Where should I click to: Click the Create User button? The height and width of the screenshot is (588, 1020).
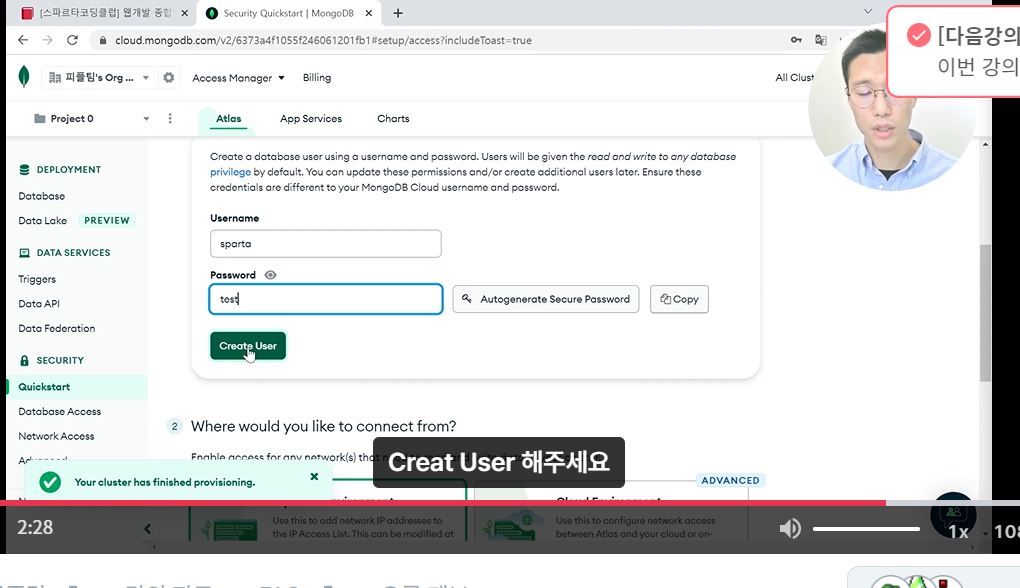pyautogui.click(x=248, y=346)
